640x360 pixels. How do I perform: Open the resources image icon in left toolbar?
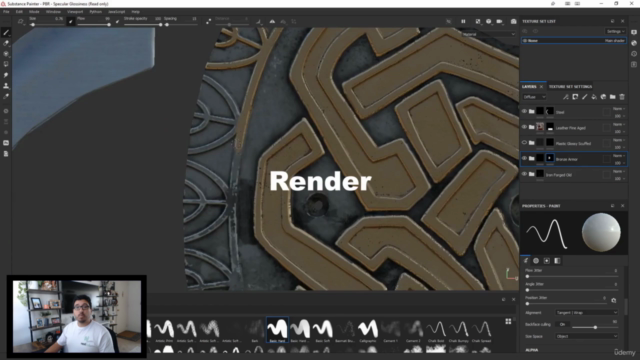click(x=6, y=143)
